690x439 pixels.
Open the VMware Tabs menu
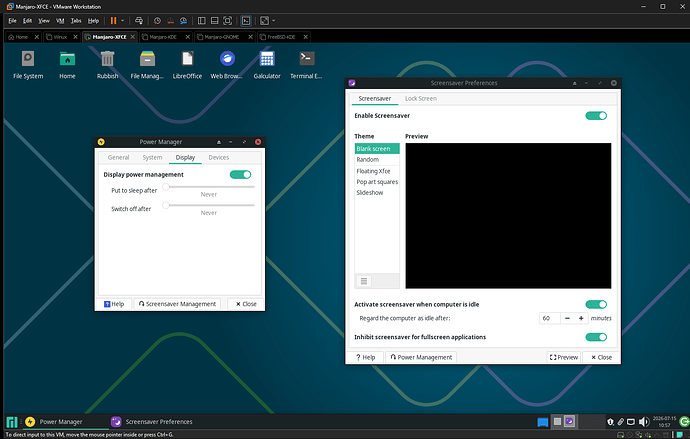(x=76, y=21)
